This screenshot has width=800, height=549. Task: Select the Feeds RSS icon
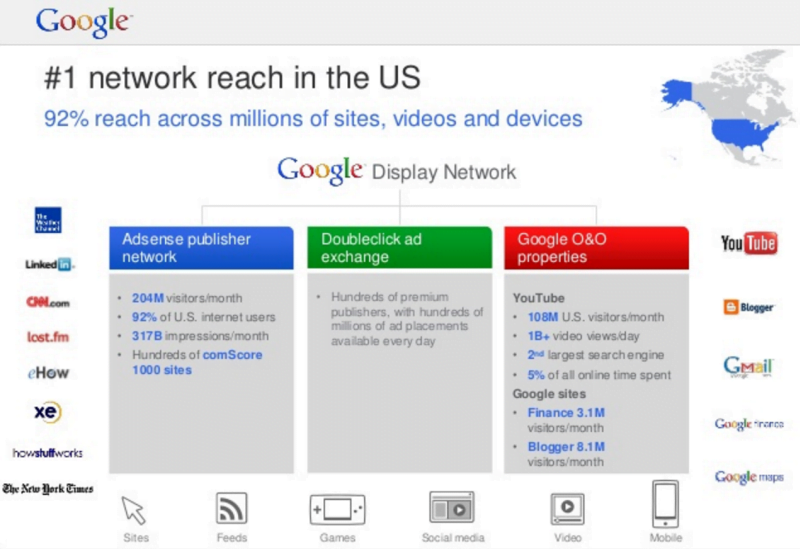[x=232, y=508]
